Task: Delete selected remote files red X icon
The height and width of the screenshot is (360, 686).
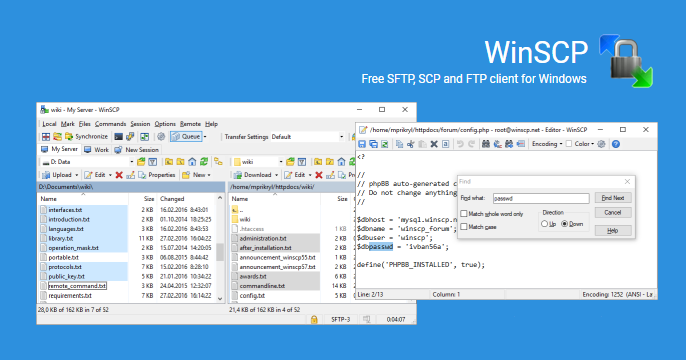Action: pos(319,175)
